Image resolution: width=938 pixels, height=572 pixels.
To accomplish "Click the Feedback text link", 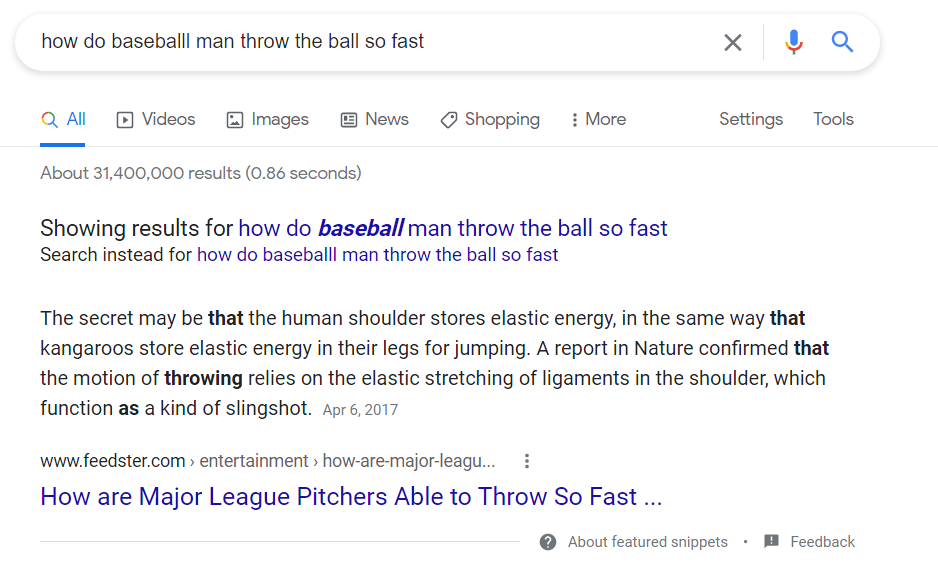I will [823, 542].
